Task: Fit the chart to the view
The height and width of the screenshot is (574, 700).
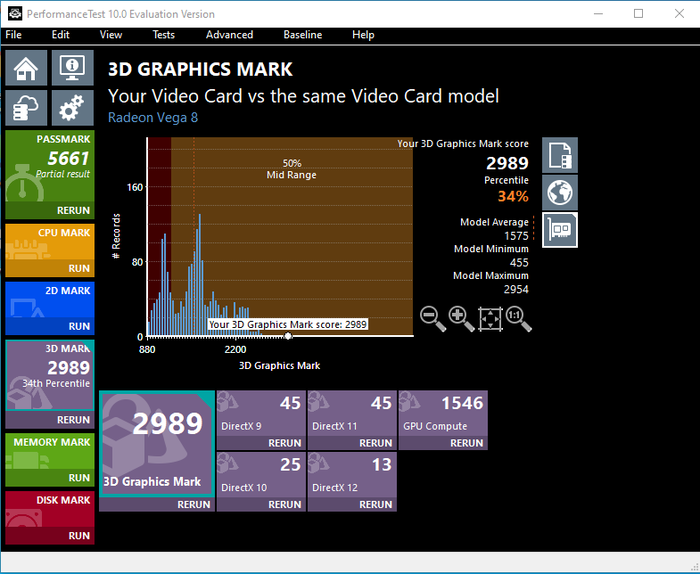Action: (x=490, y=319)
